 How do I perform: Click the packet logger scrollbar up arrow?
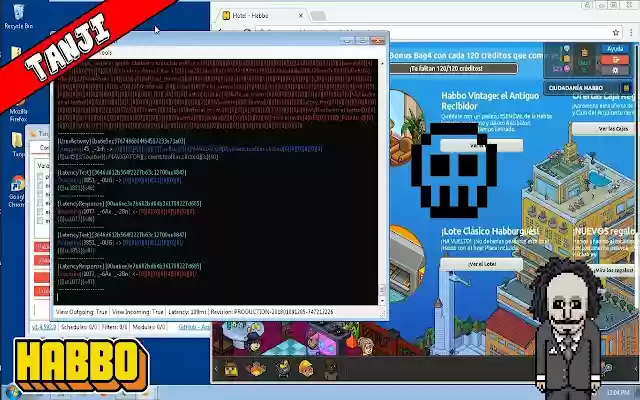[x=382, y=63]
